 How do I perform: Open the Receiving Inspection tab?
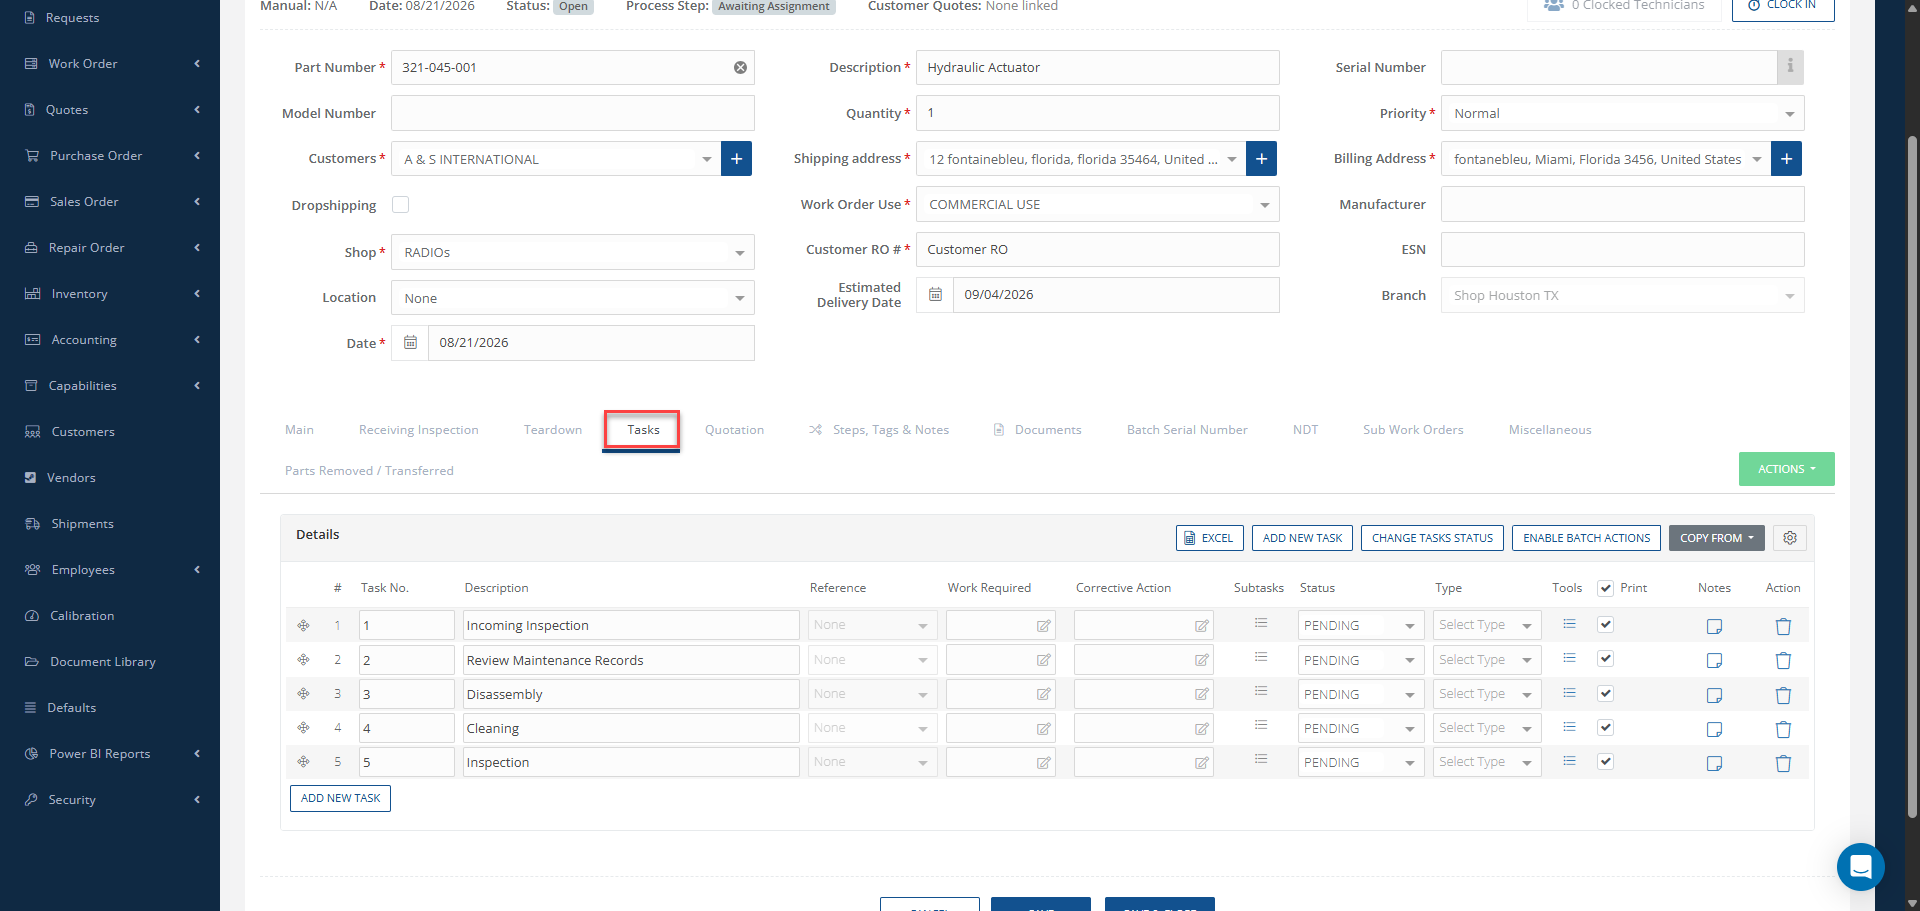click(418, 430)
